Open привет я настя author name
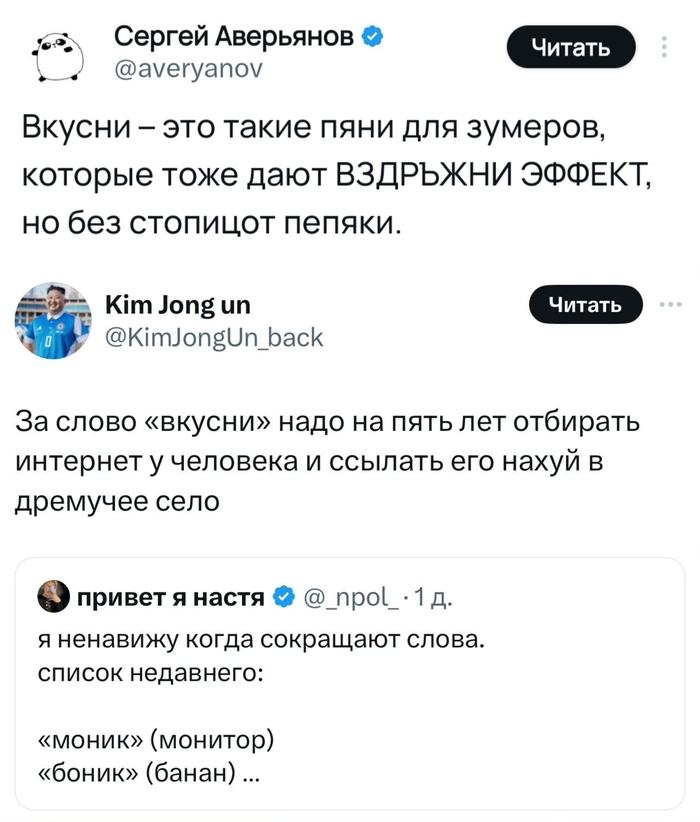Image resolution: width=700 pixels, height=822 pixels. tap(170, 598)
